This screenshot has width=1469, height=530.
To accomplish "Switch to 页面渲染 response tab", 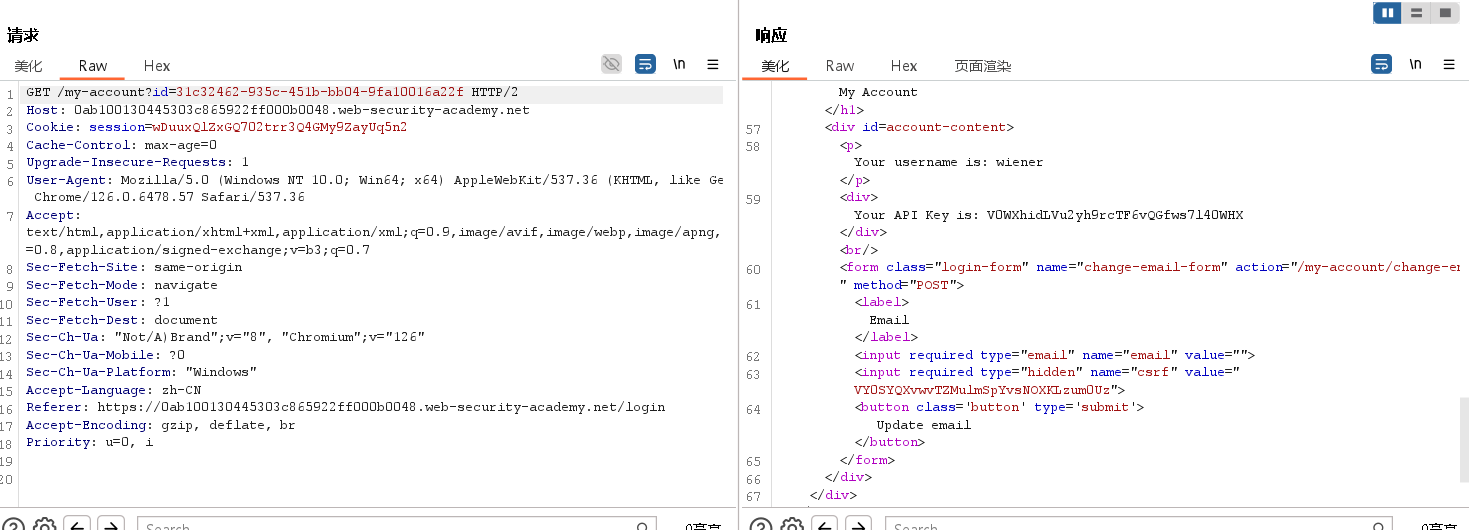I will click(x=982, y=66).
